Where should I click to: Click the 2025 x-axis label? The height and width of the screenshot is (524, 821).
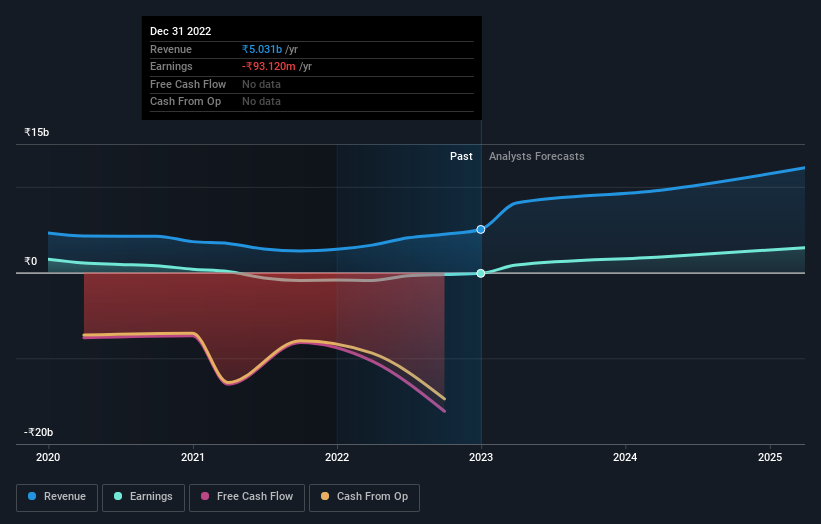point(770,457)
